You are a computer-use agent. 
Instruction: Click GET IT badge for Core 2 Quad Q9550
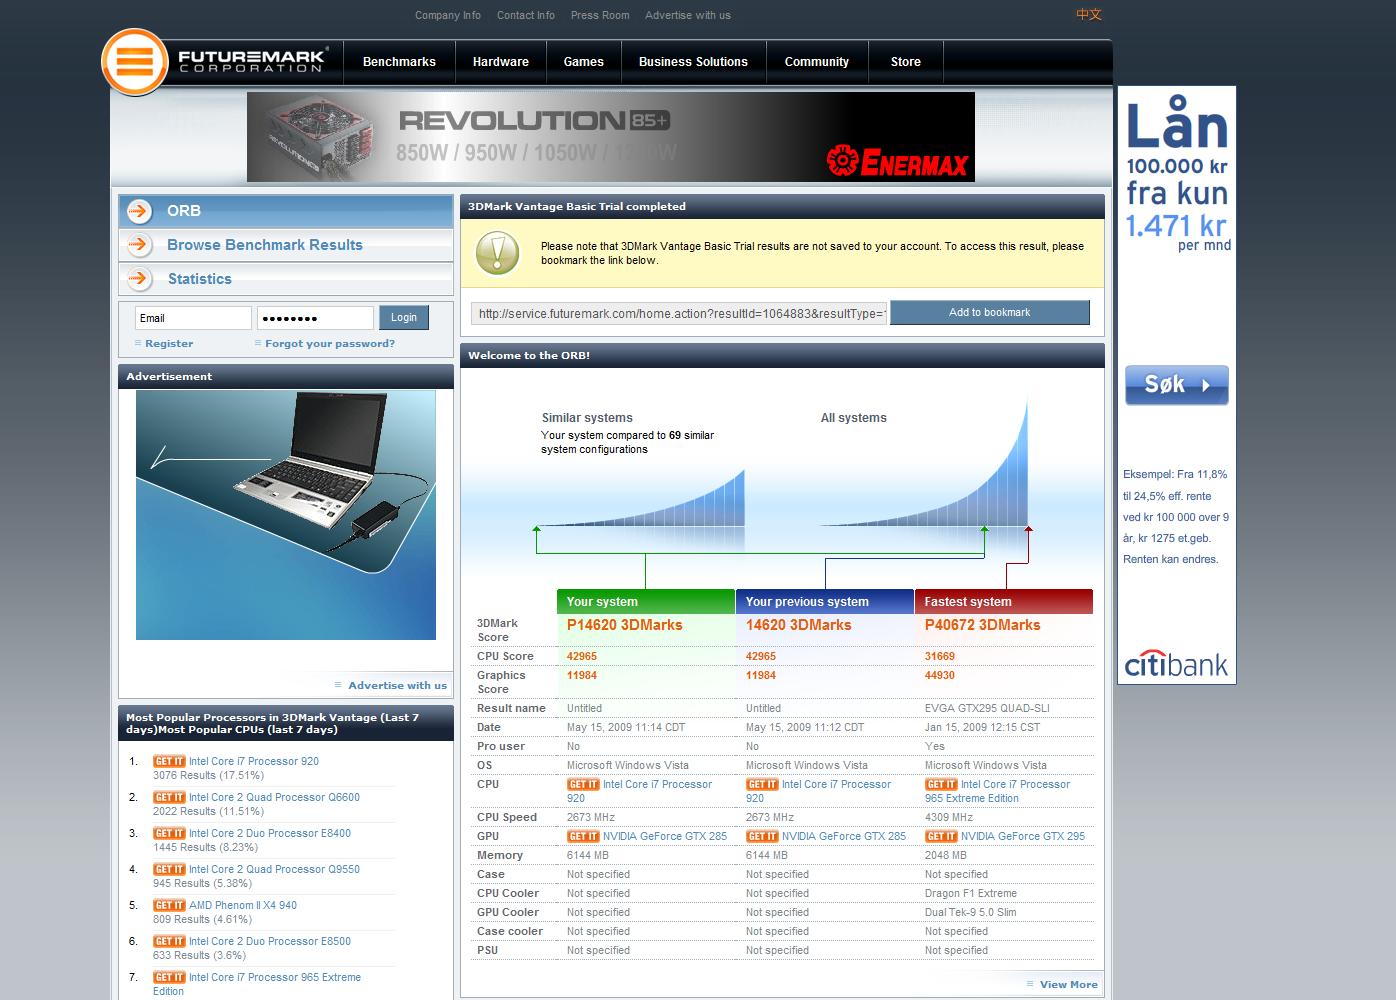[x=169, y=869]
